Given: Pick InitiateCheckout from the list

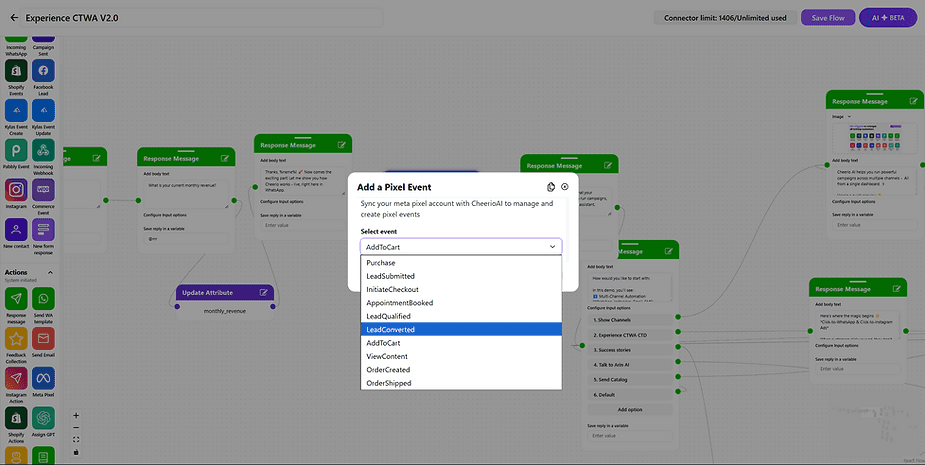Looking at the screenshot, I should 461,289.
